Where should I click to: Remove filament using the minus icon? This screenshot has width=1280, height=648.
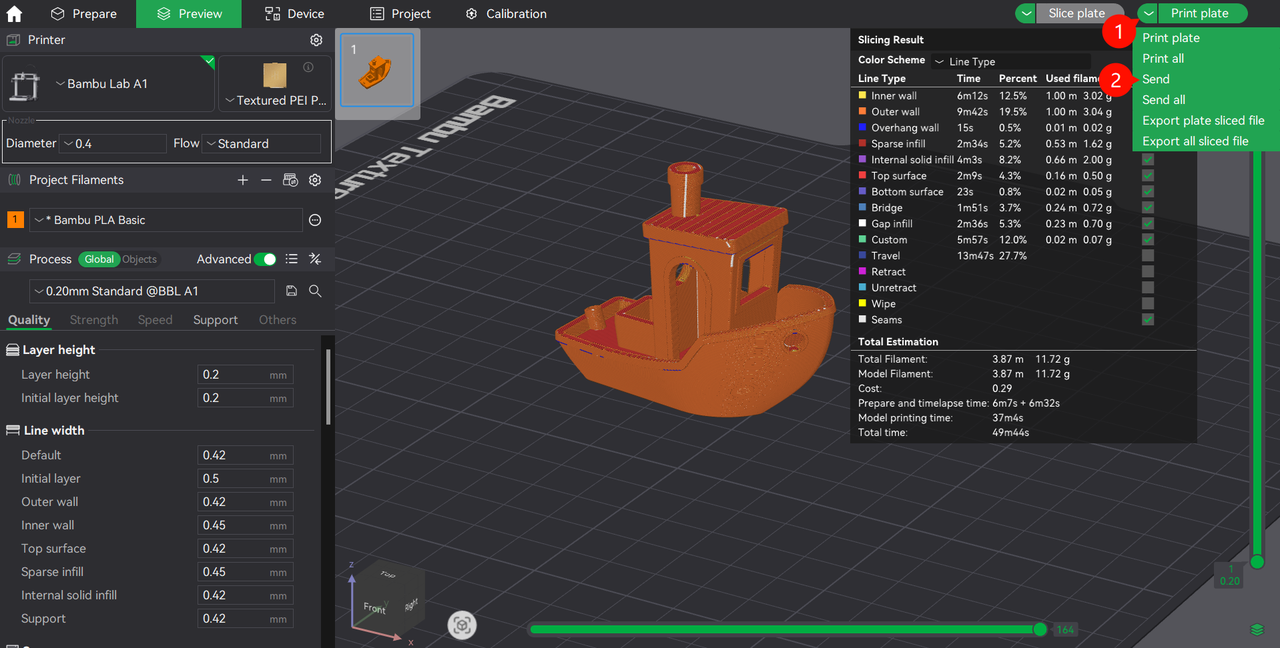pyautogui.click(x=266, y=180)
